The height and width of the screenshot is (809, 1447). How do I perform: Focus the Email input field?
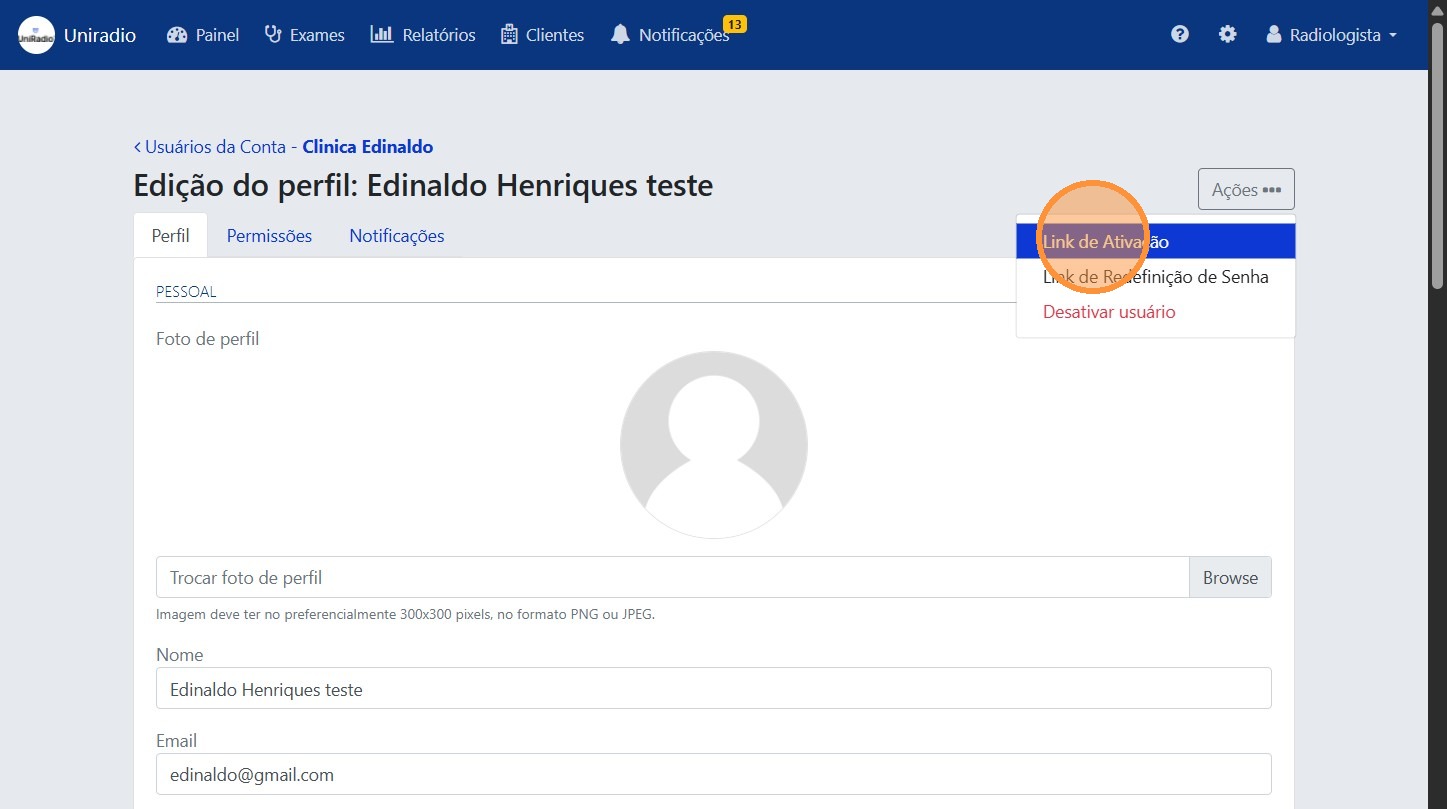coord(713,775)
